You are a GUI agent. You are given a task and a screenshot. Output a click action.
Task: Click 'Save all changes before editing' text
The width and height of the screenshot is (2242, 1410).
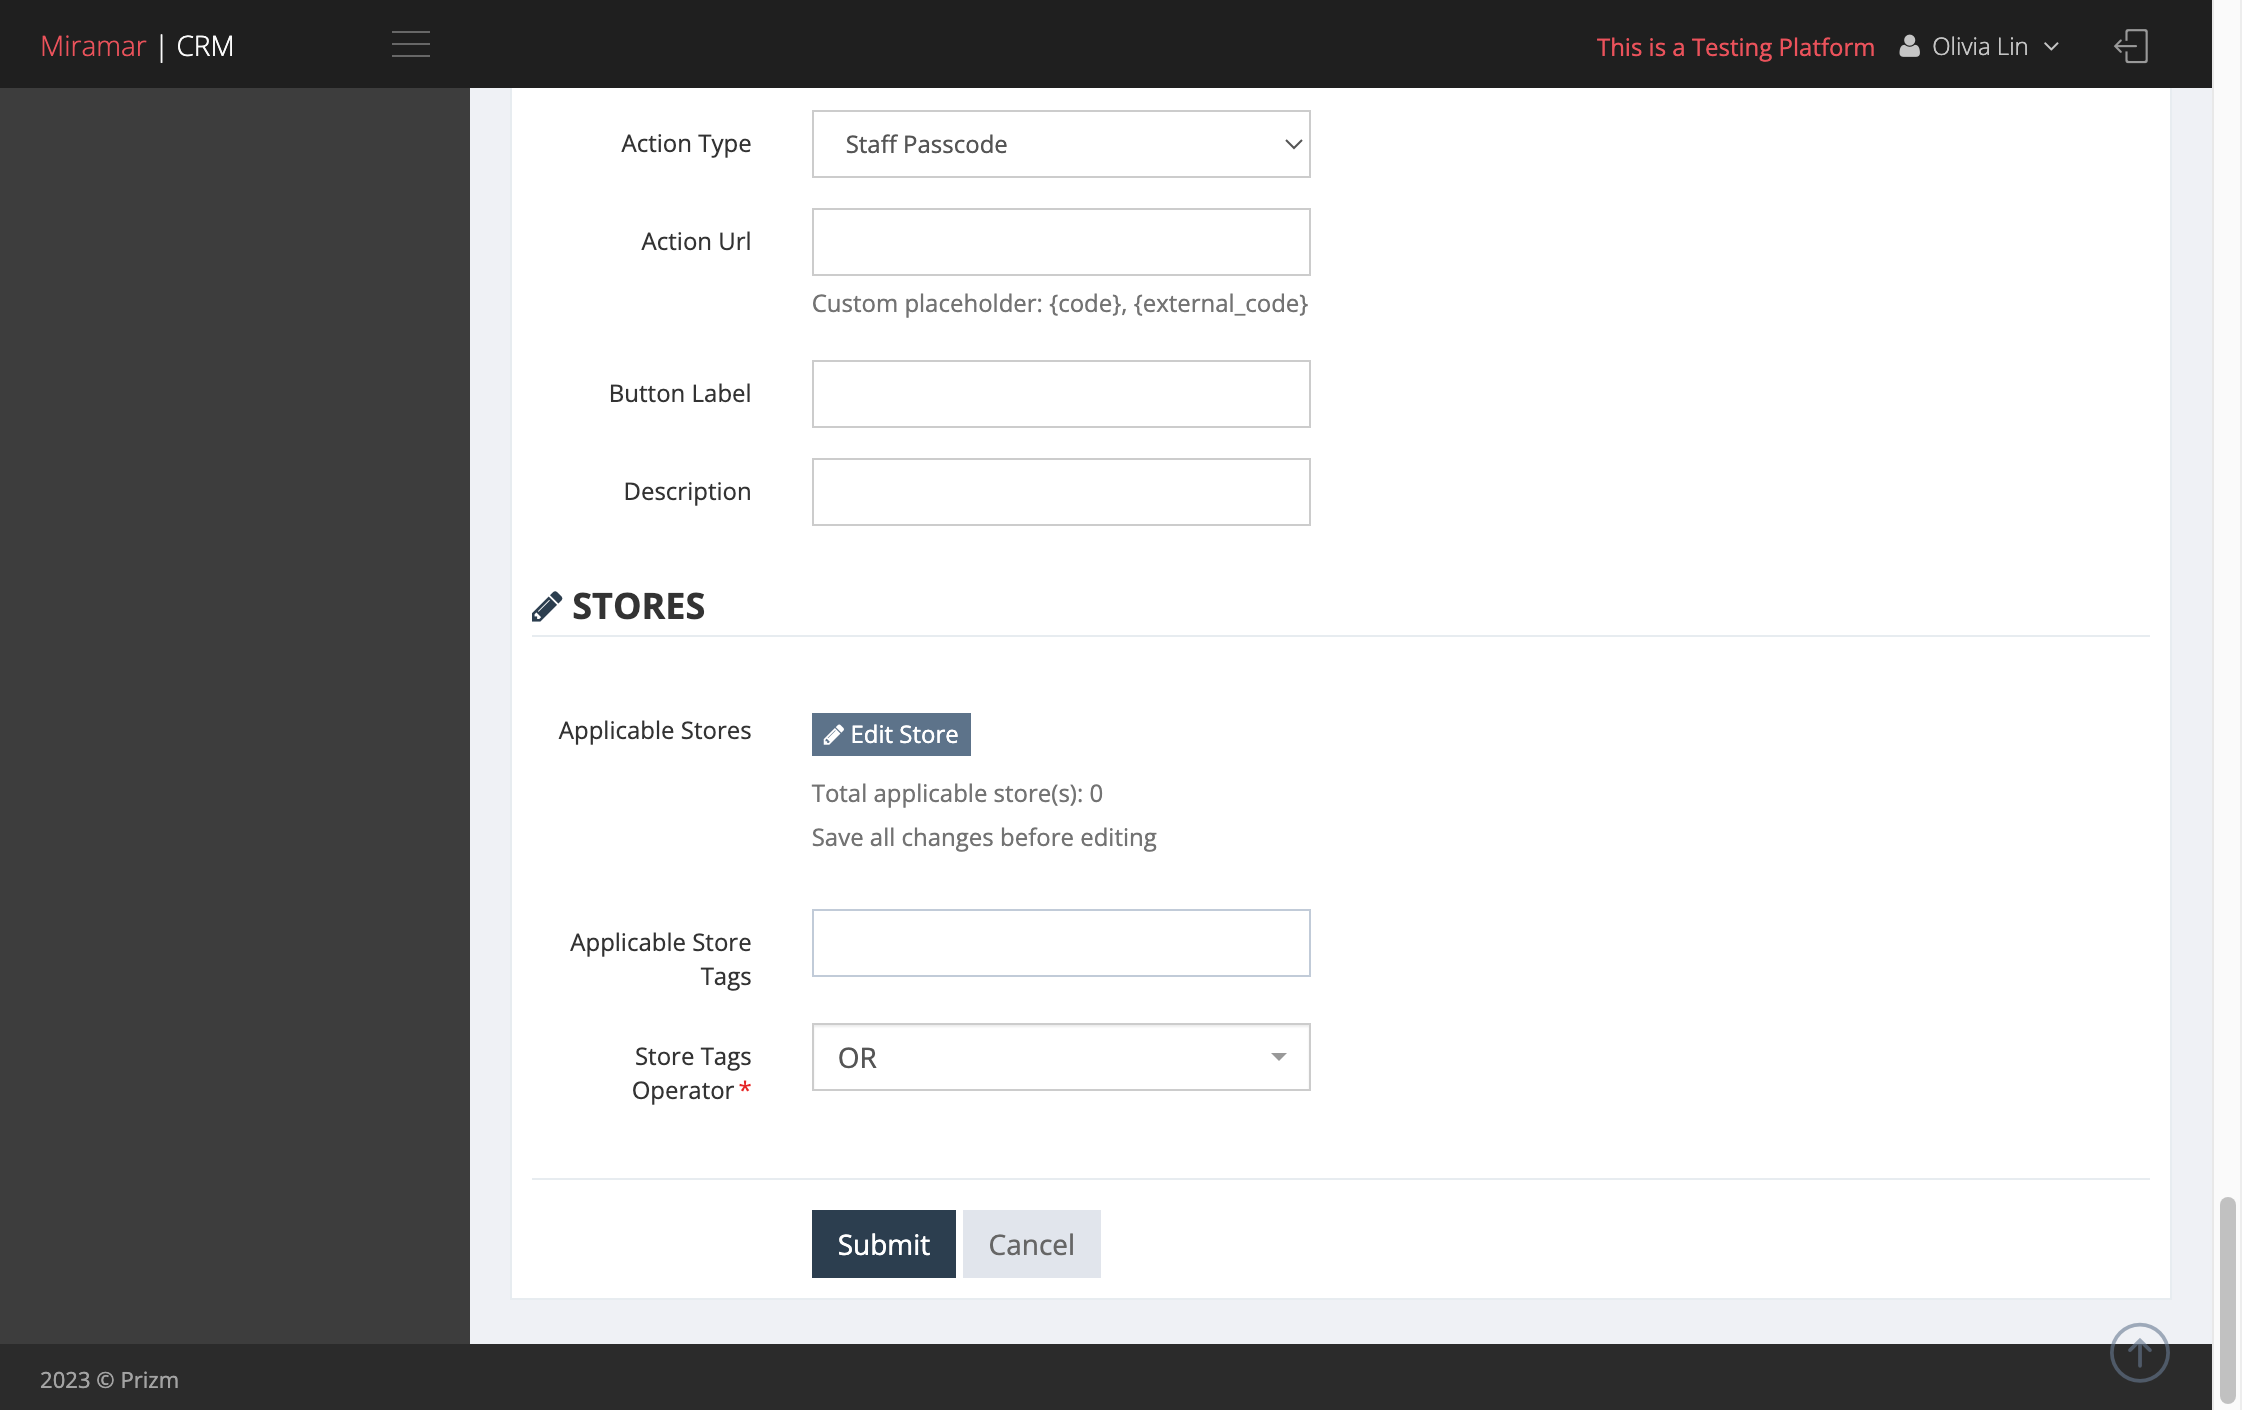(x=984, y=837)
